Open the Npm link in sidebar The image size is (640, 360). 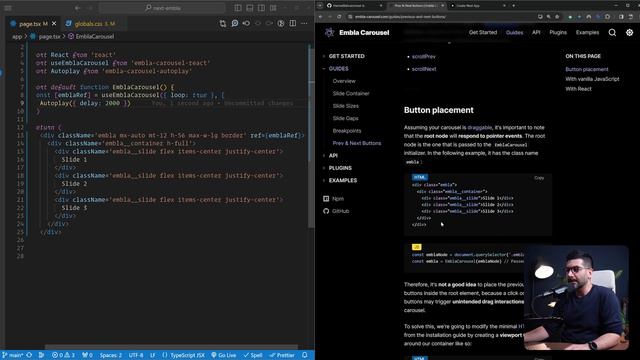click(x=338, y=199)
